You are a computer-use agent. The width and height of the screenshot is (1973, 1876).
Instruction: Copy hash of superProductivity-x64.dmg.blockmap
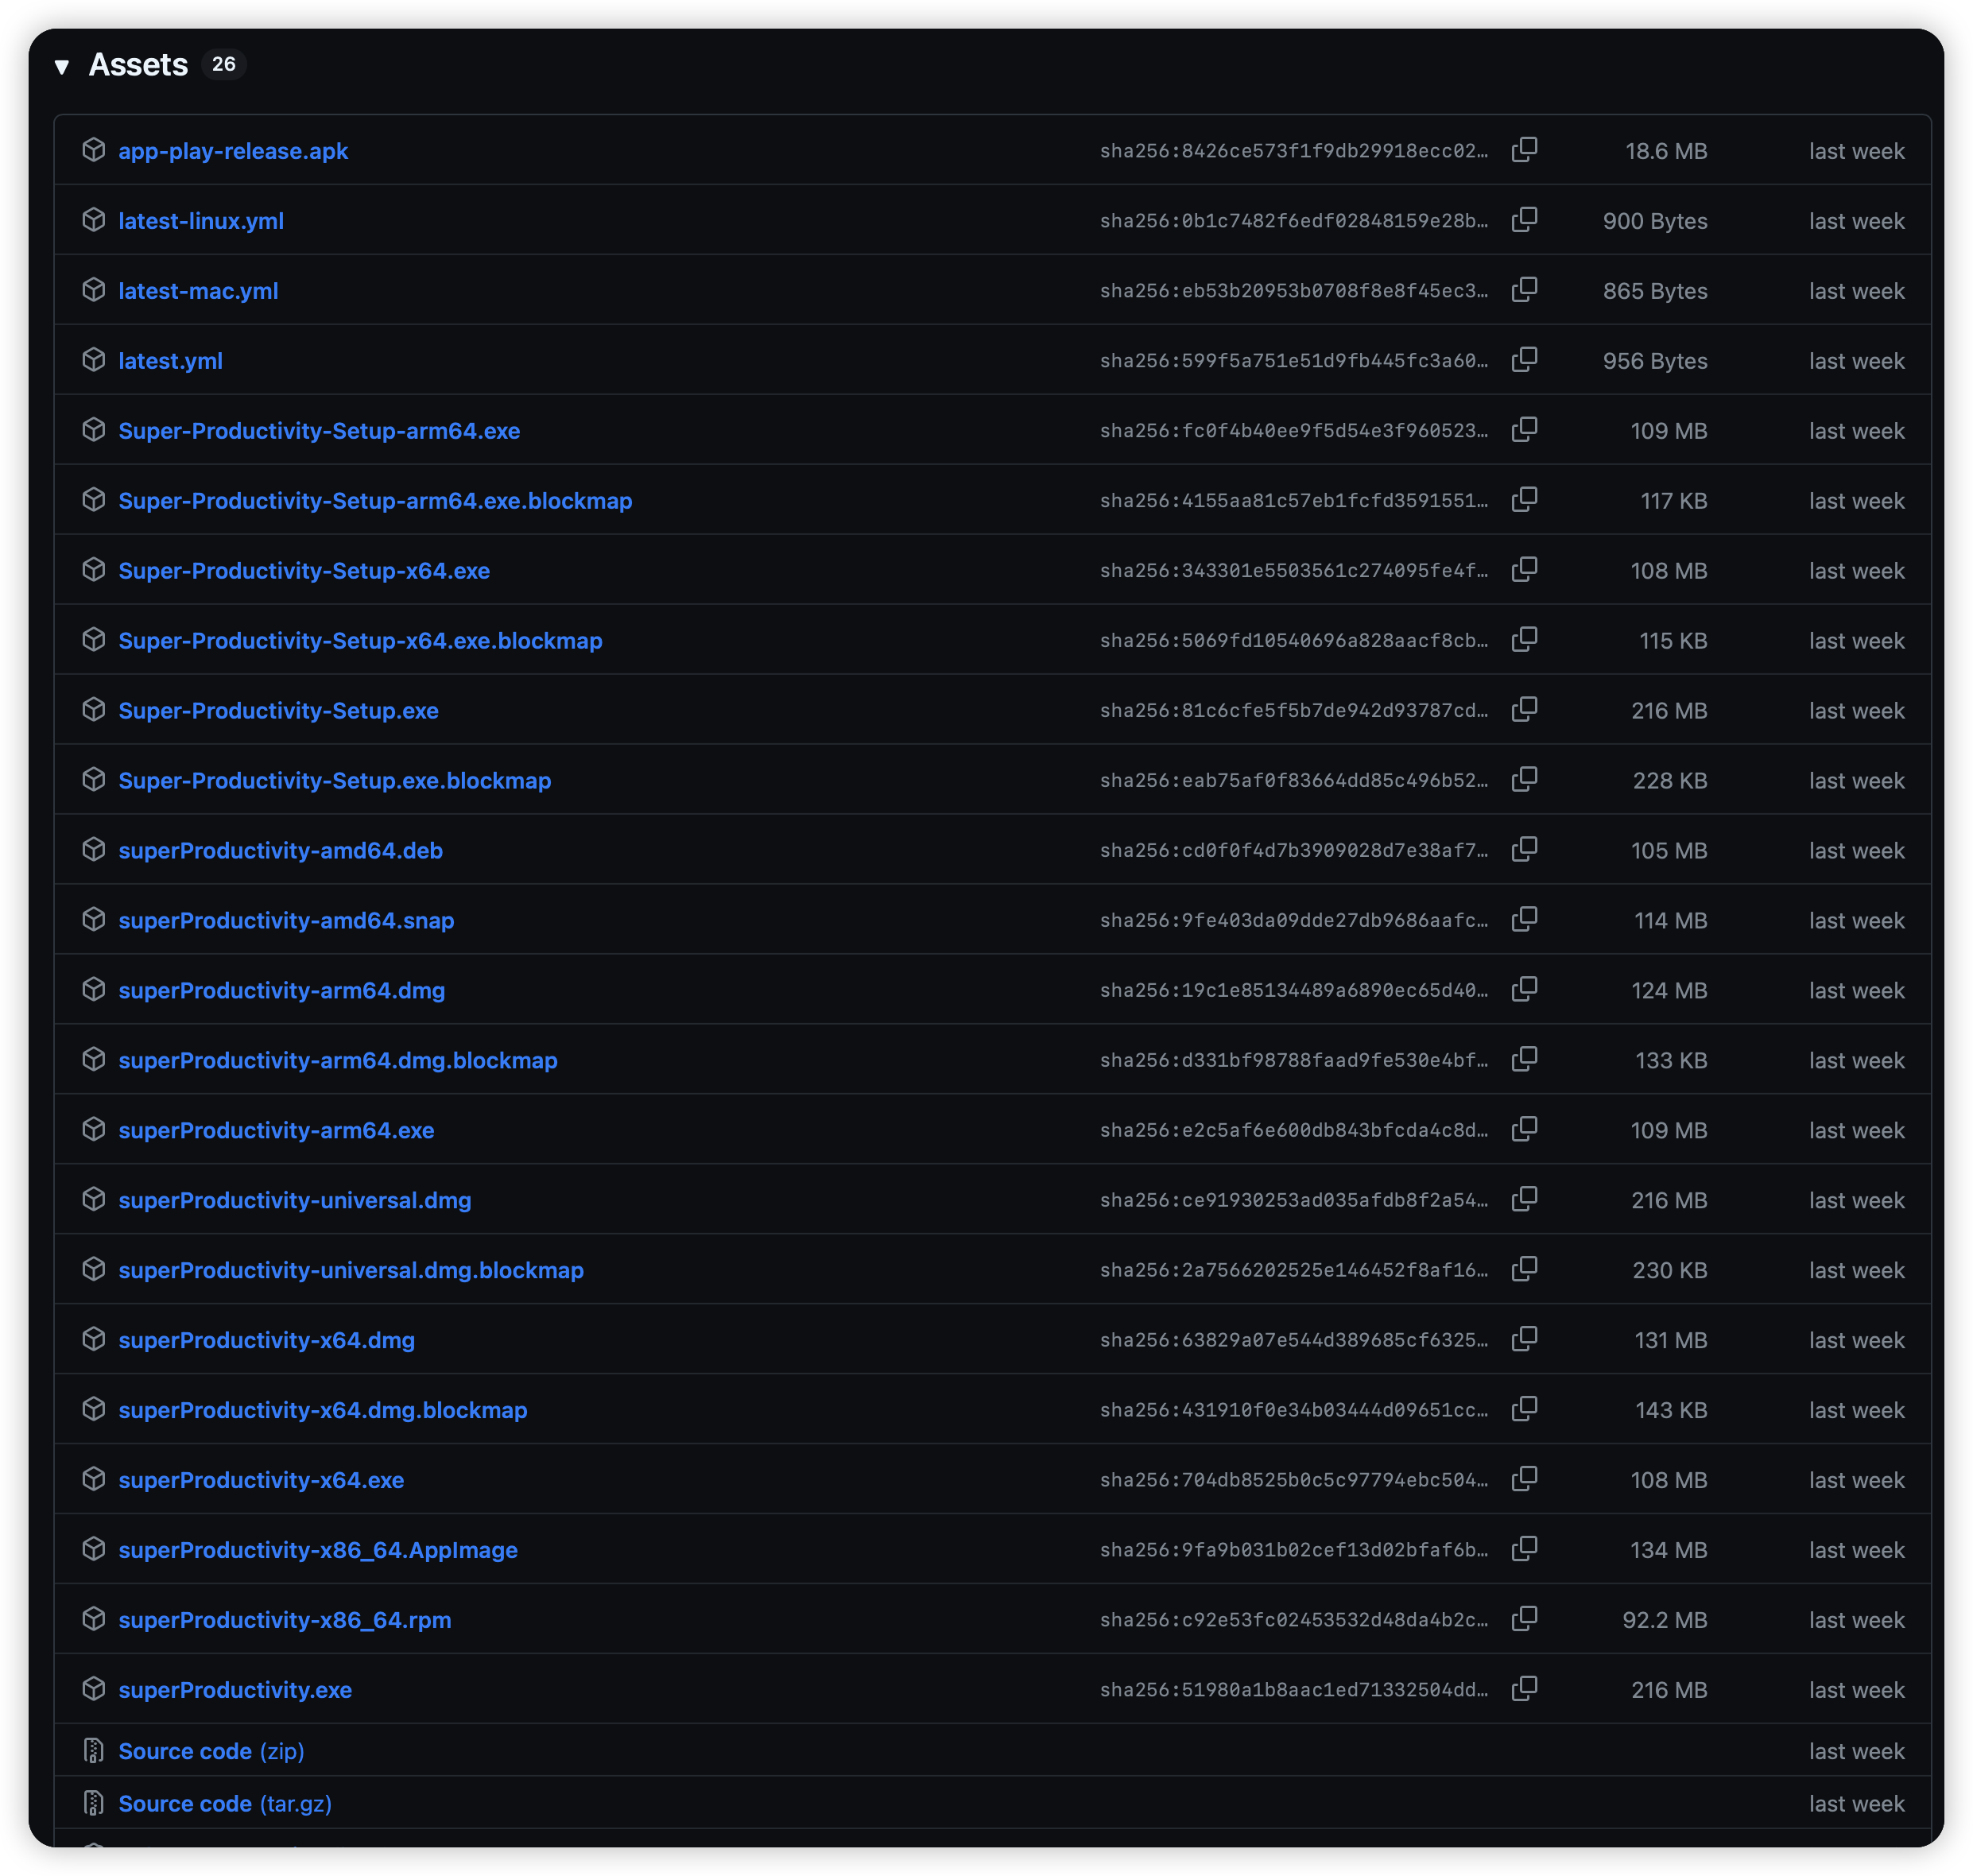[1524, 1410]
